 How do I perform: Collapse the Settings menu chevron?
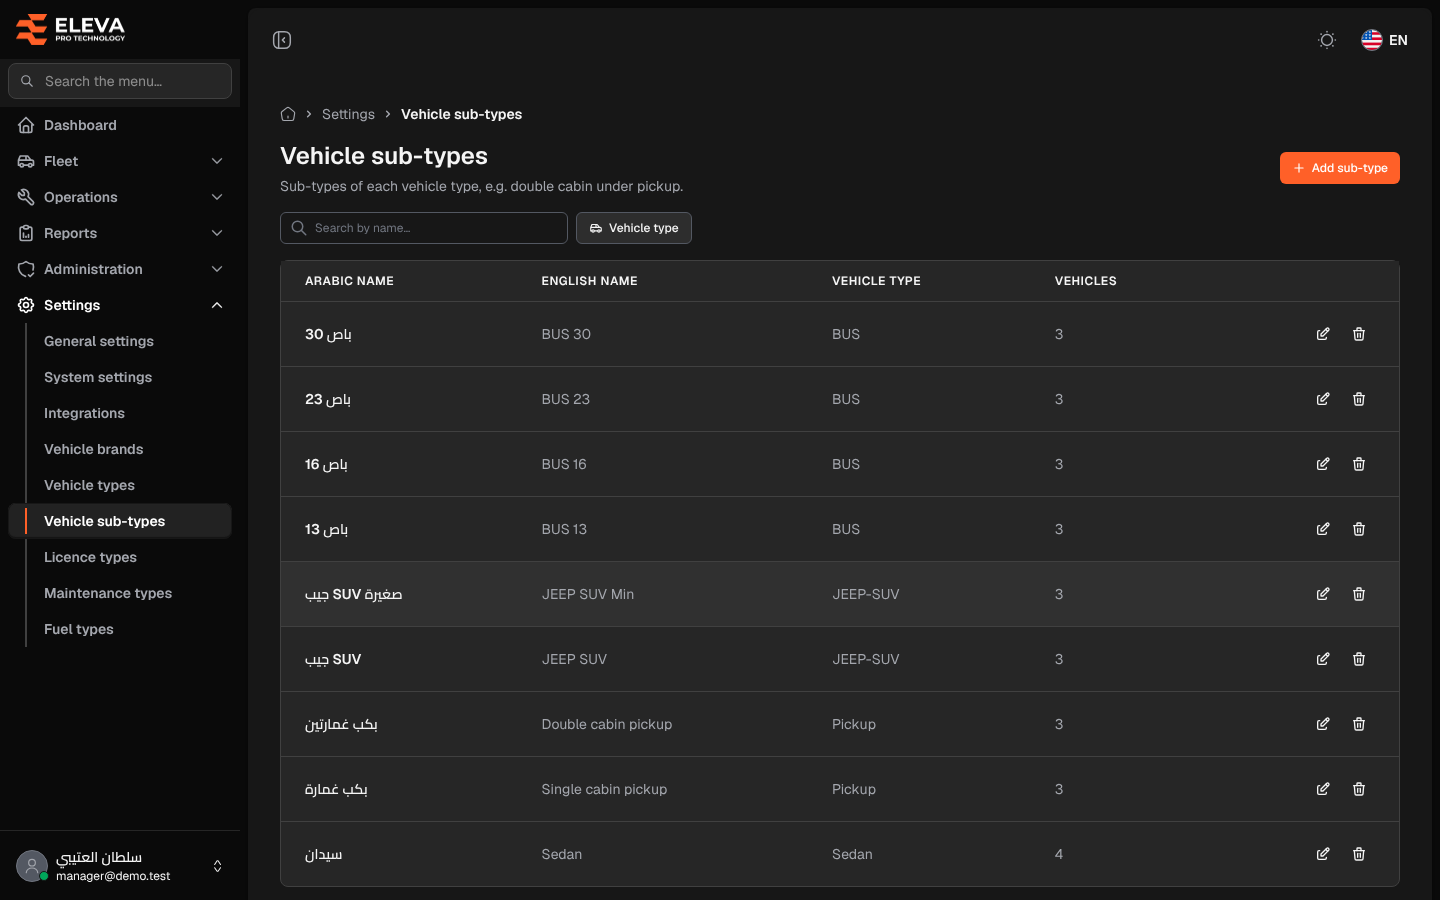tap(217, 305)
